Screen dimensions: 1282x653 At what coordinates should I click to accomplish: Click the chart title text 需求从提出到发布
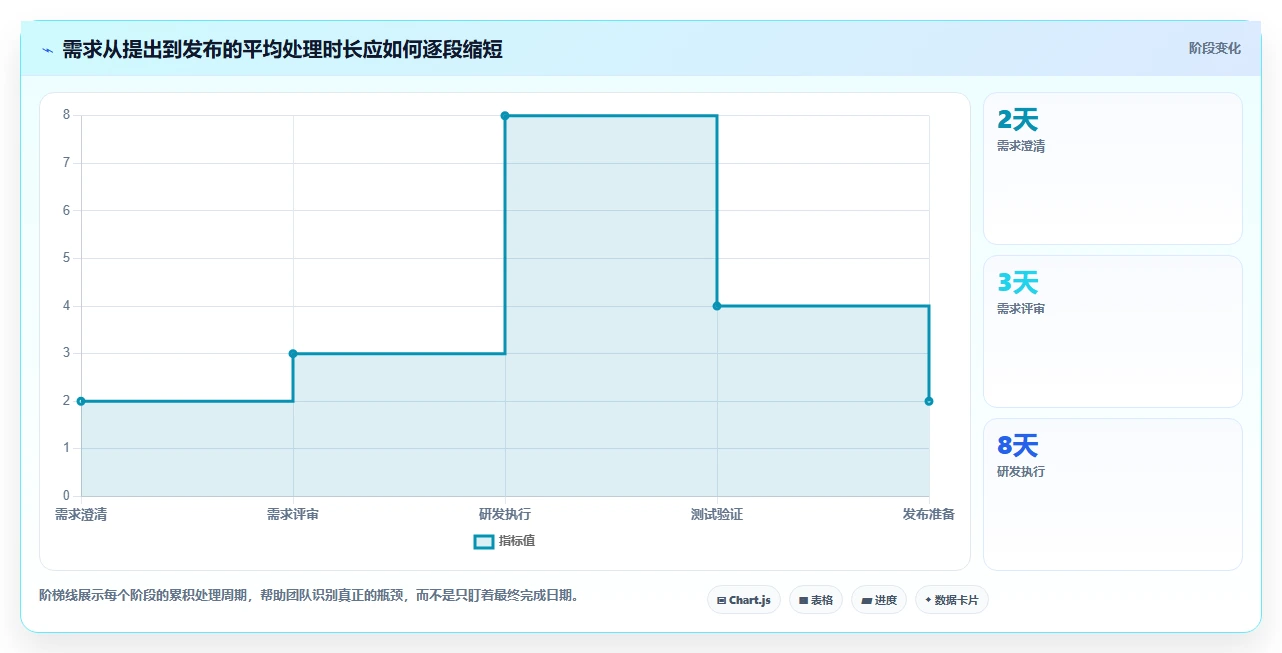(282, 50)
